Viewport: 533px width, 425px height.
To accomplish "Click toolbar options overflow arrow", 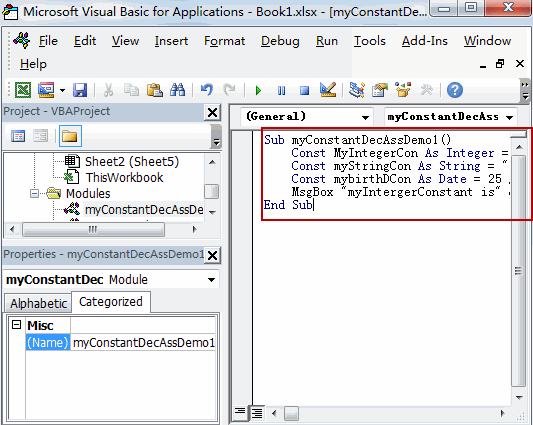I will pos(525,91).
